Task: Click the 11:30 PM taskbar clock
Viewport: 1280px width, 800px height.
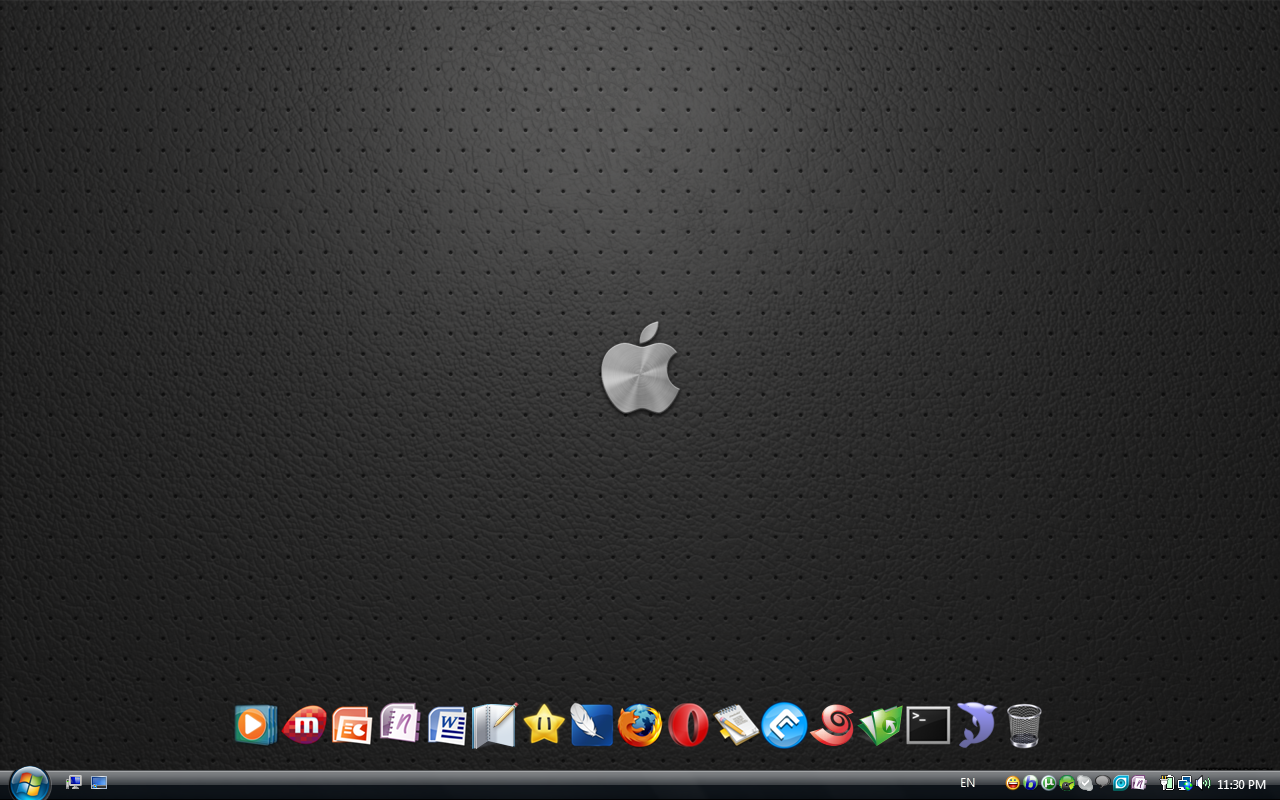Action: 1241,784
